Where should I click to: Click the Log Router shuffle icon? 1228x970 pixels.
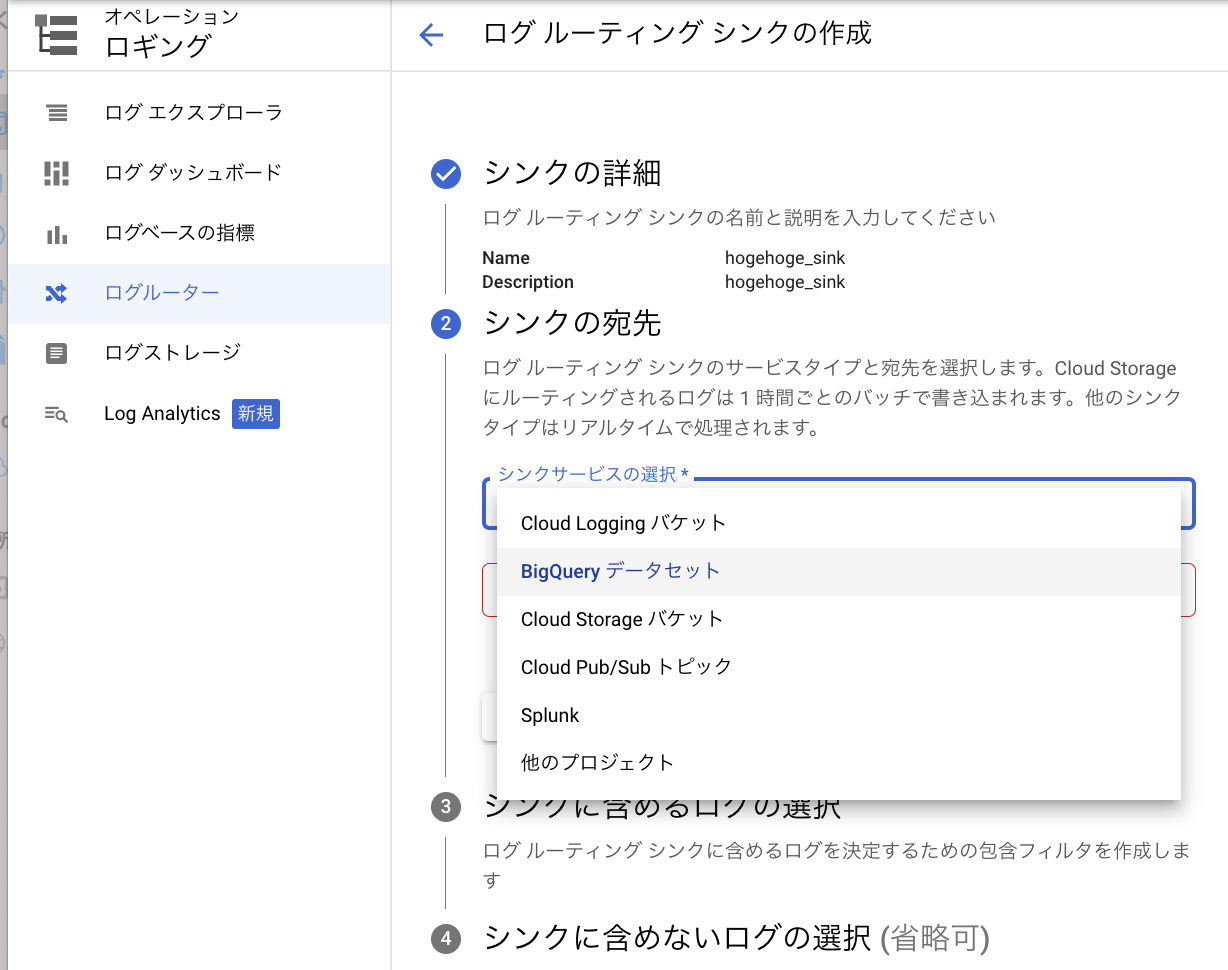(x=56, y=293)
